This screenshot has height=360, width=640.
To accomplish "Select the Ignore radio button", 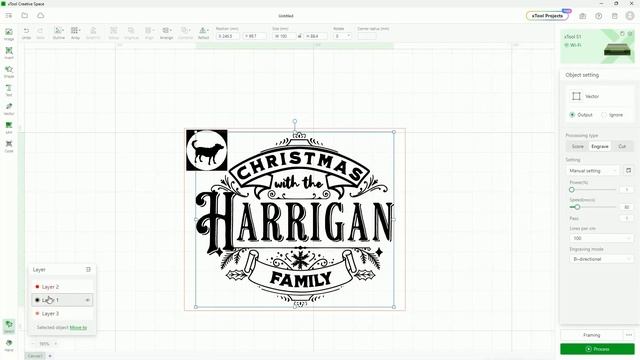I will pyautogui.click(x=604, y=115).
